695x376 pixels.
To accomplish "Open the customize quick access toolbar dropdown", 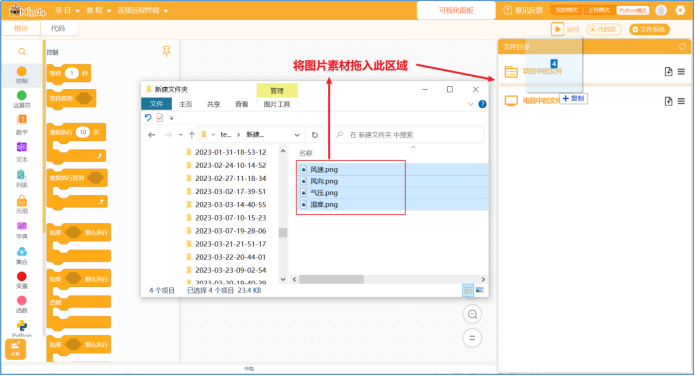I will 172,118.
